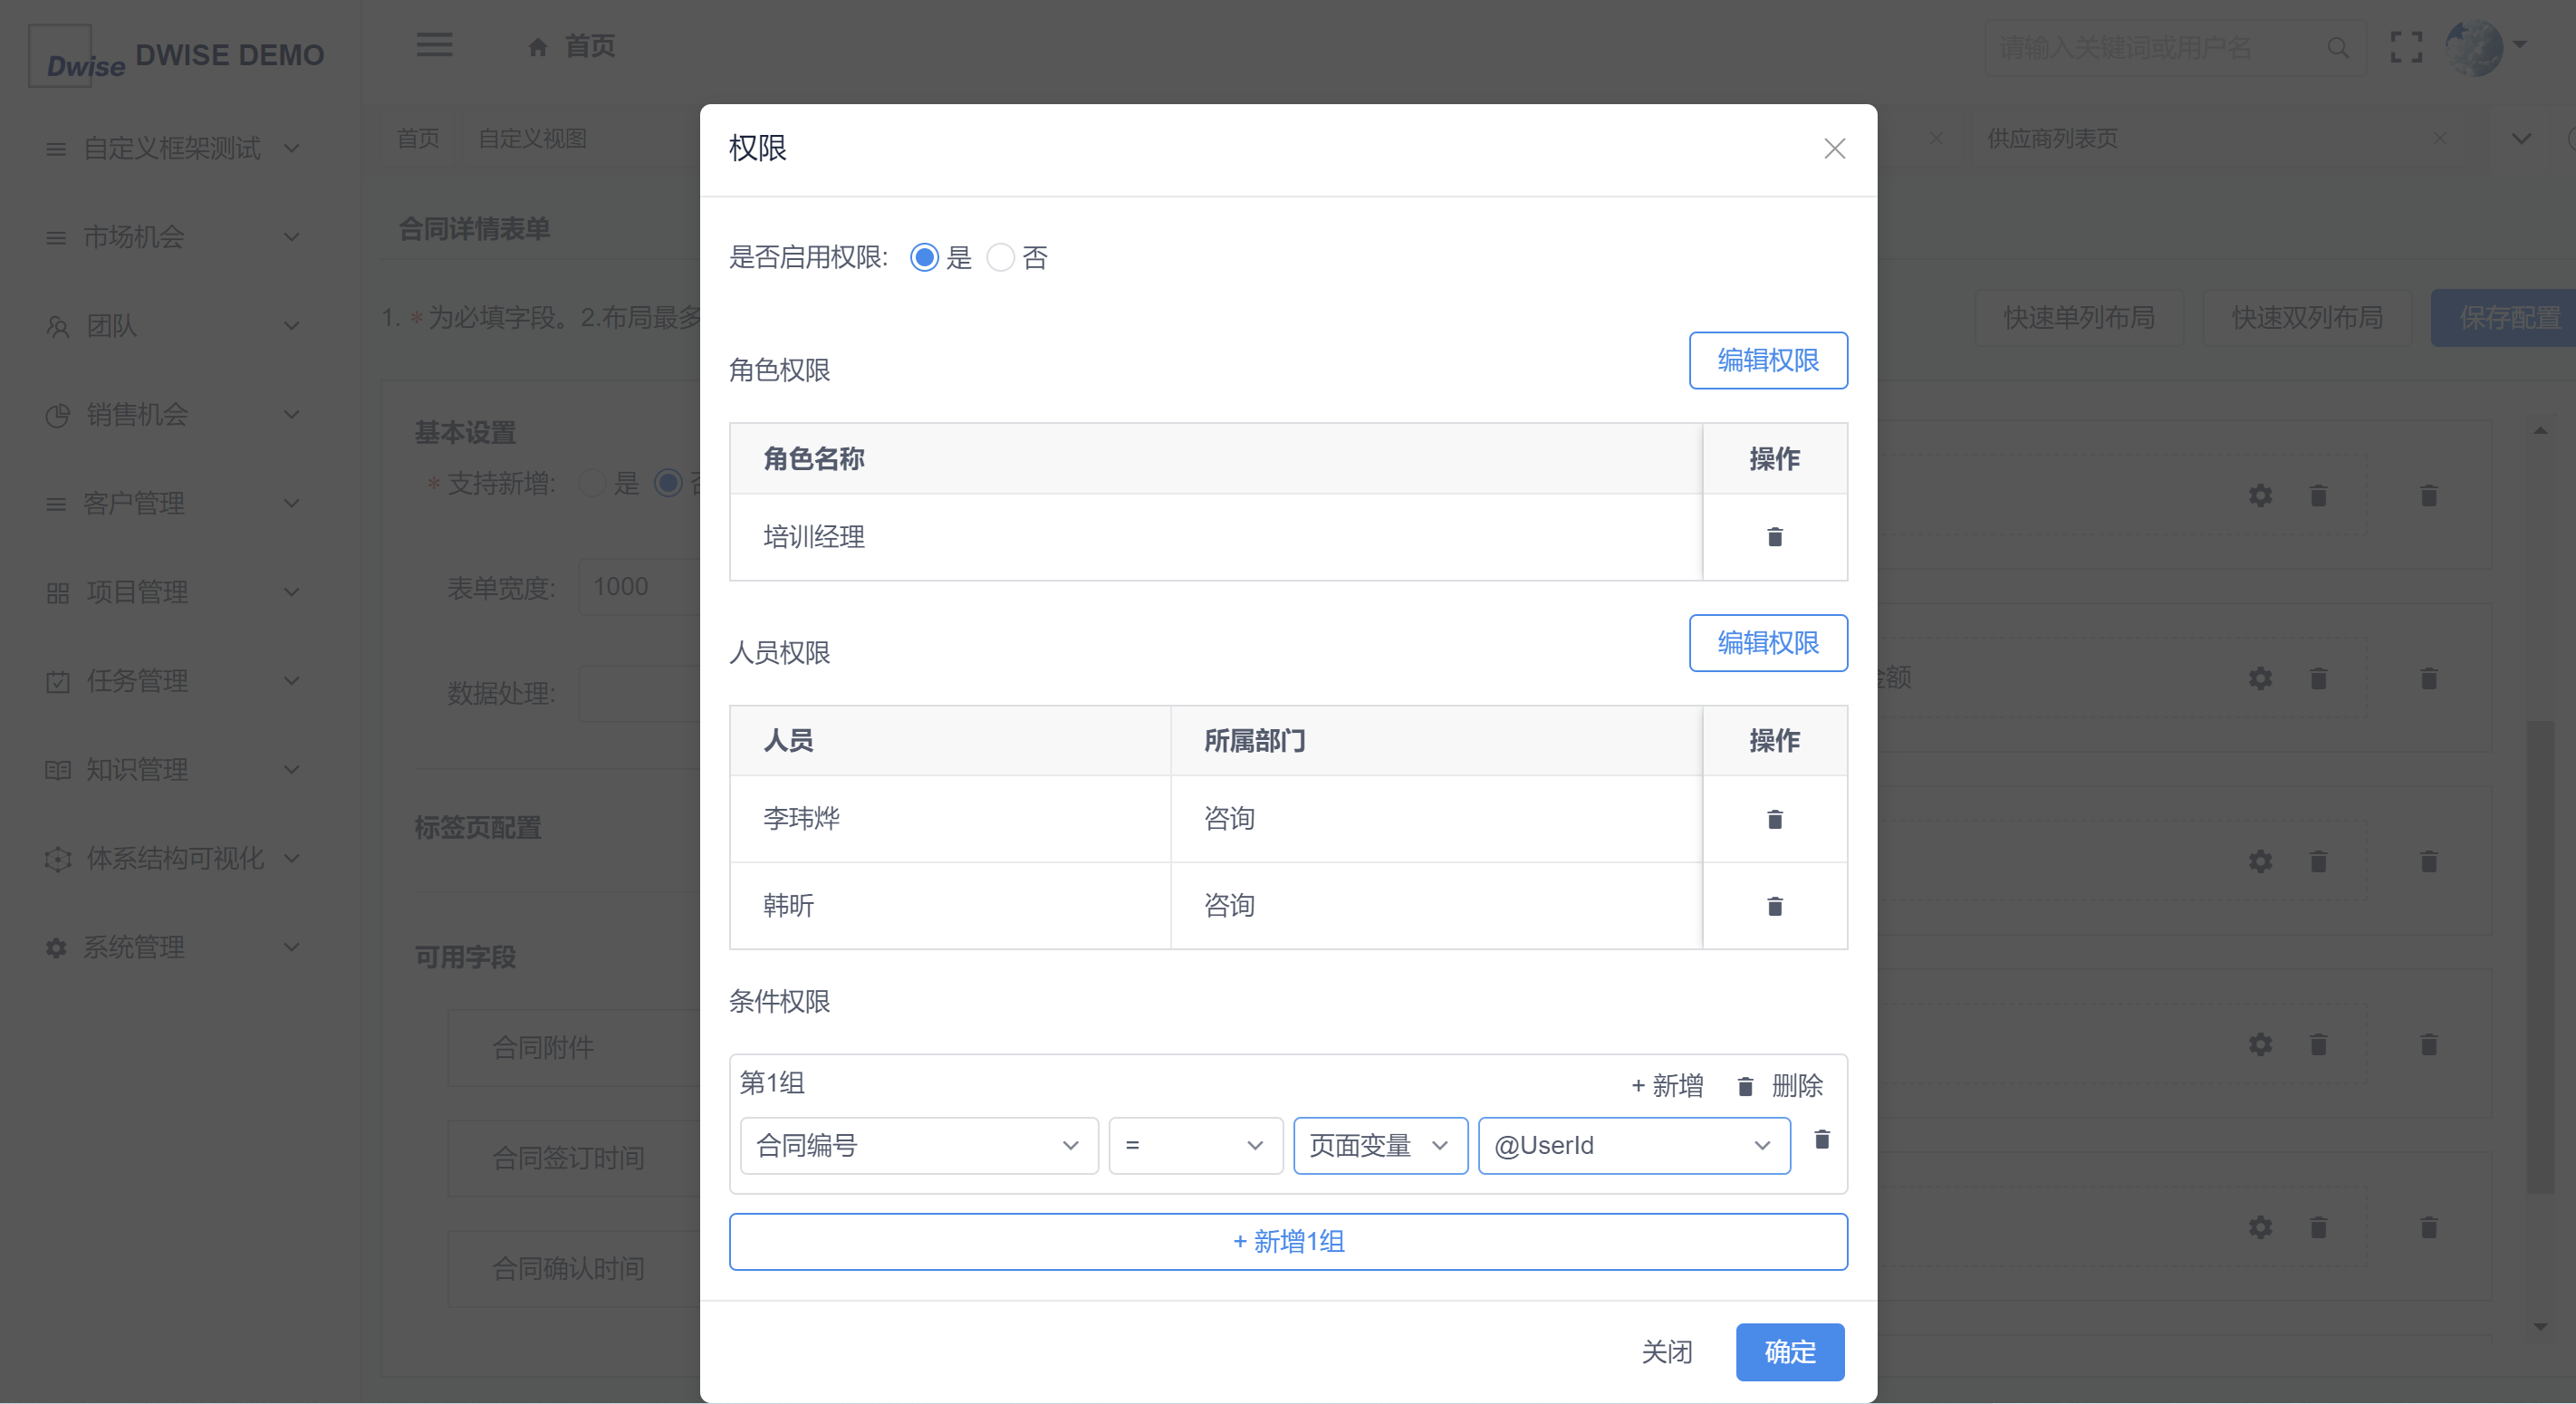Screen dimensions: 2576x1404
Task: Click the 确定 confirm button
Action: [1789, 1352]
